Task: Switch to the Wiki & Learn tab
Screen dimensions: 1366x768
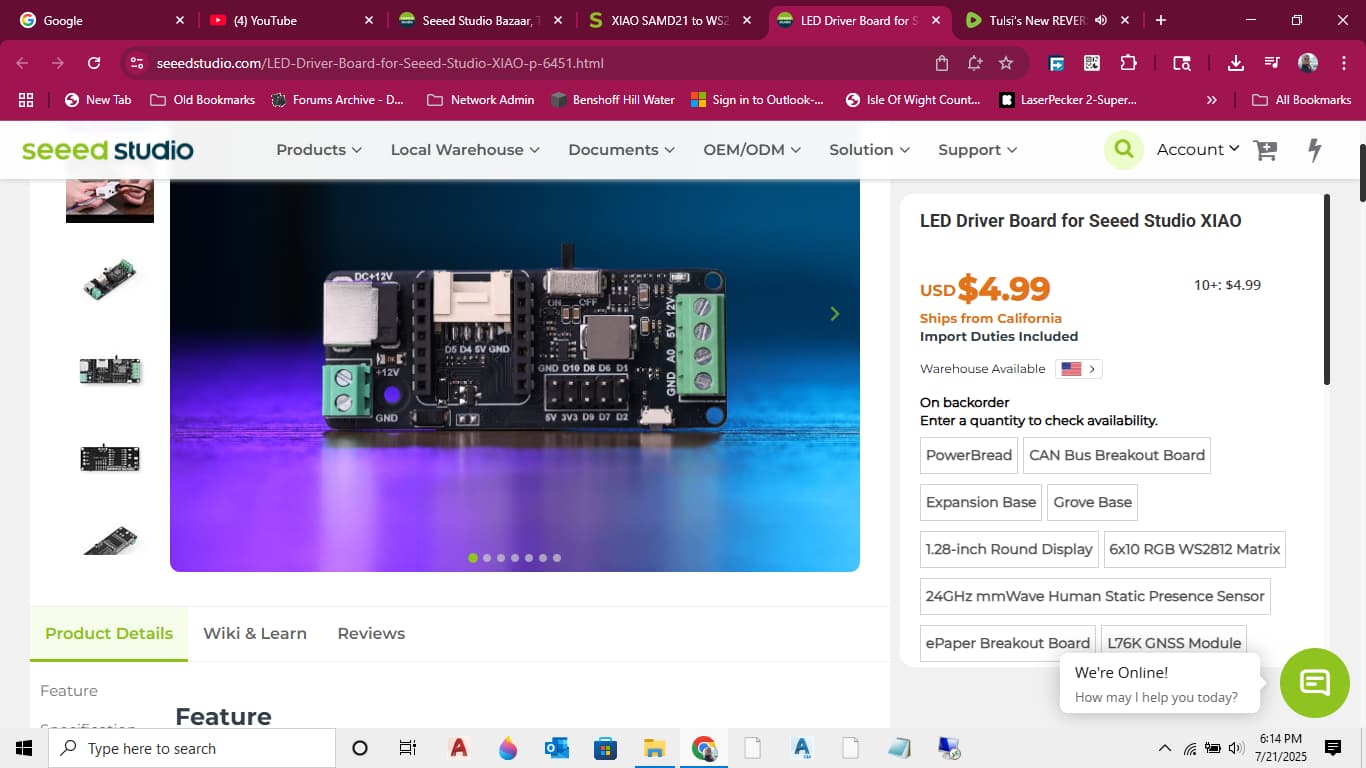Action: [255, 633]
